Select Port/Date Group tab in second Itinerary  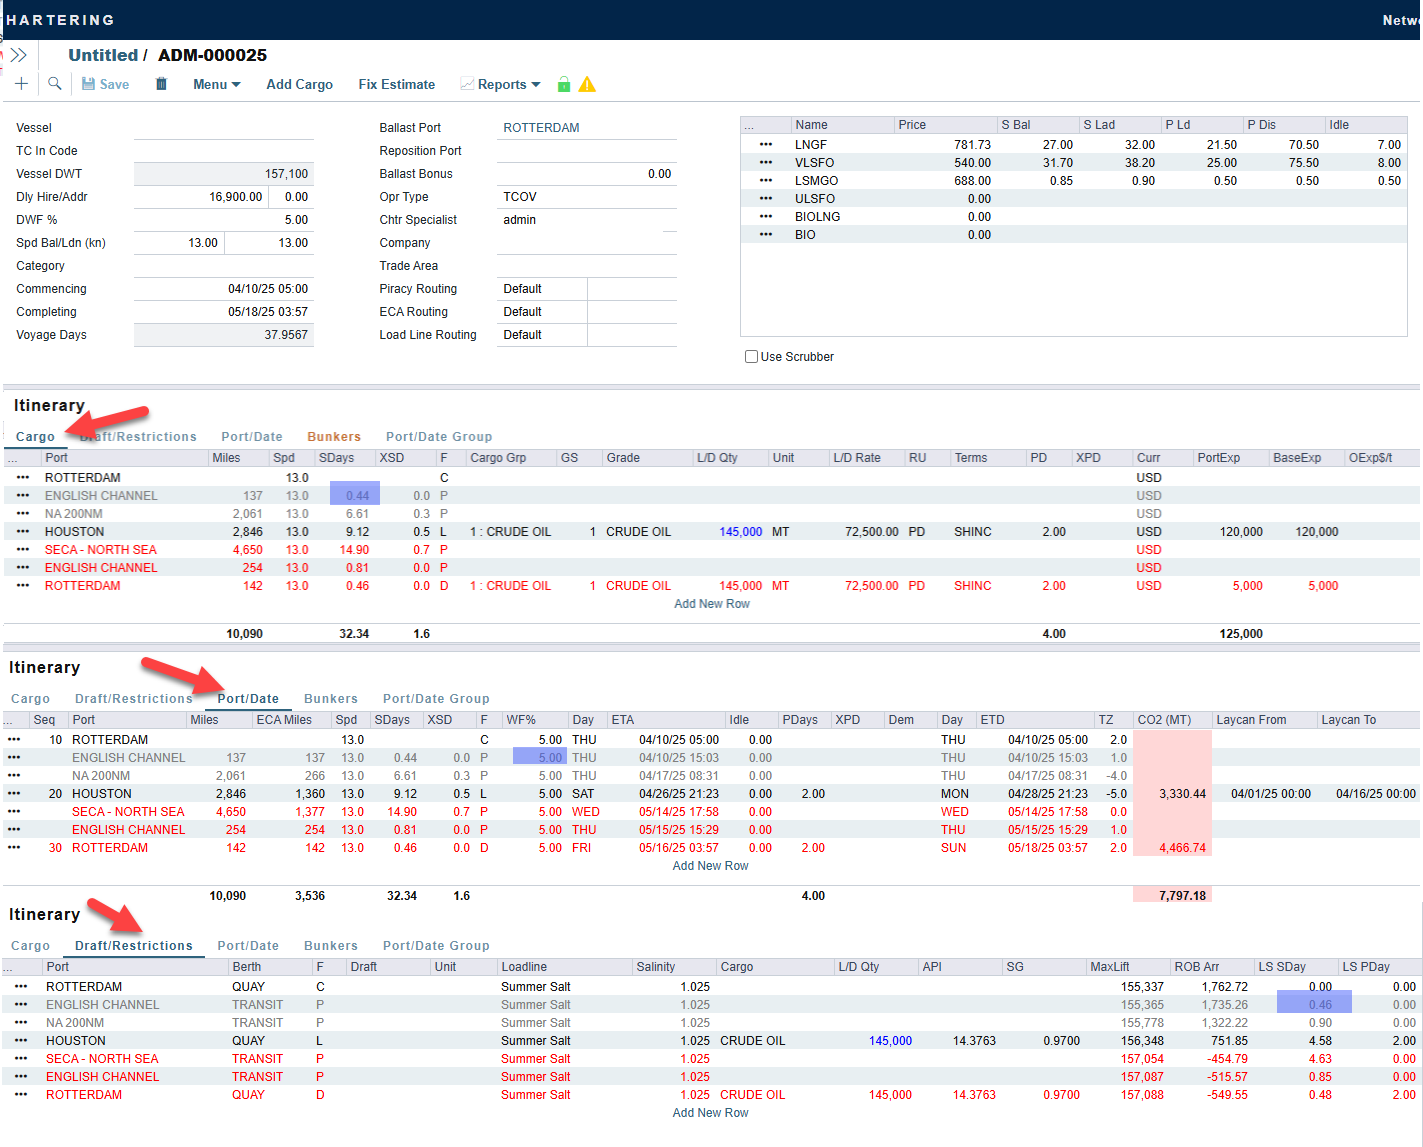coord(436,699)
